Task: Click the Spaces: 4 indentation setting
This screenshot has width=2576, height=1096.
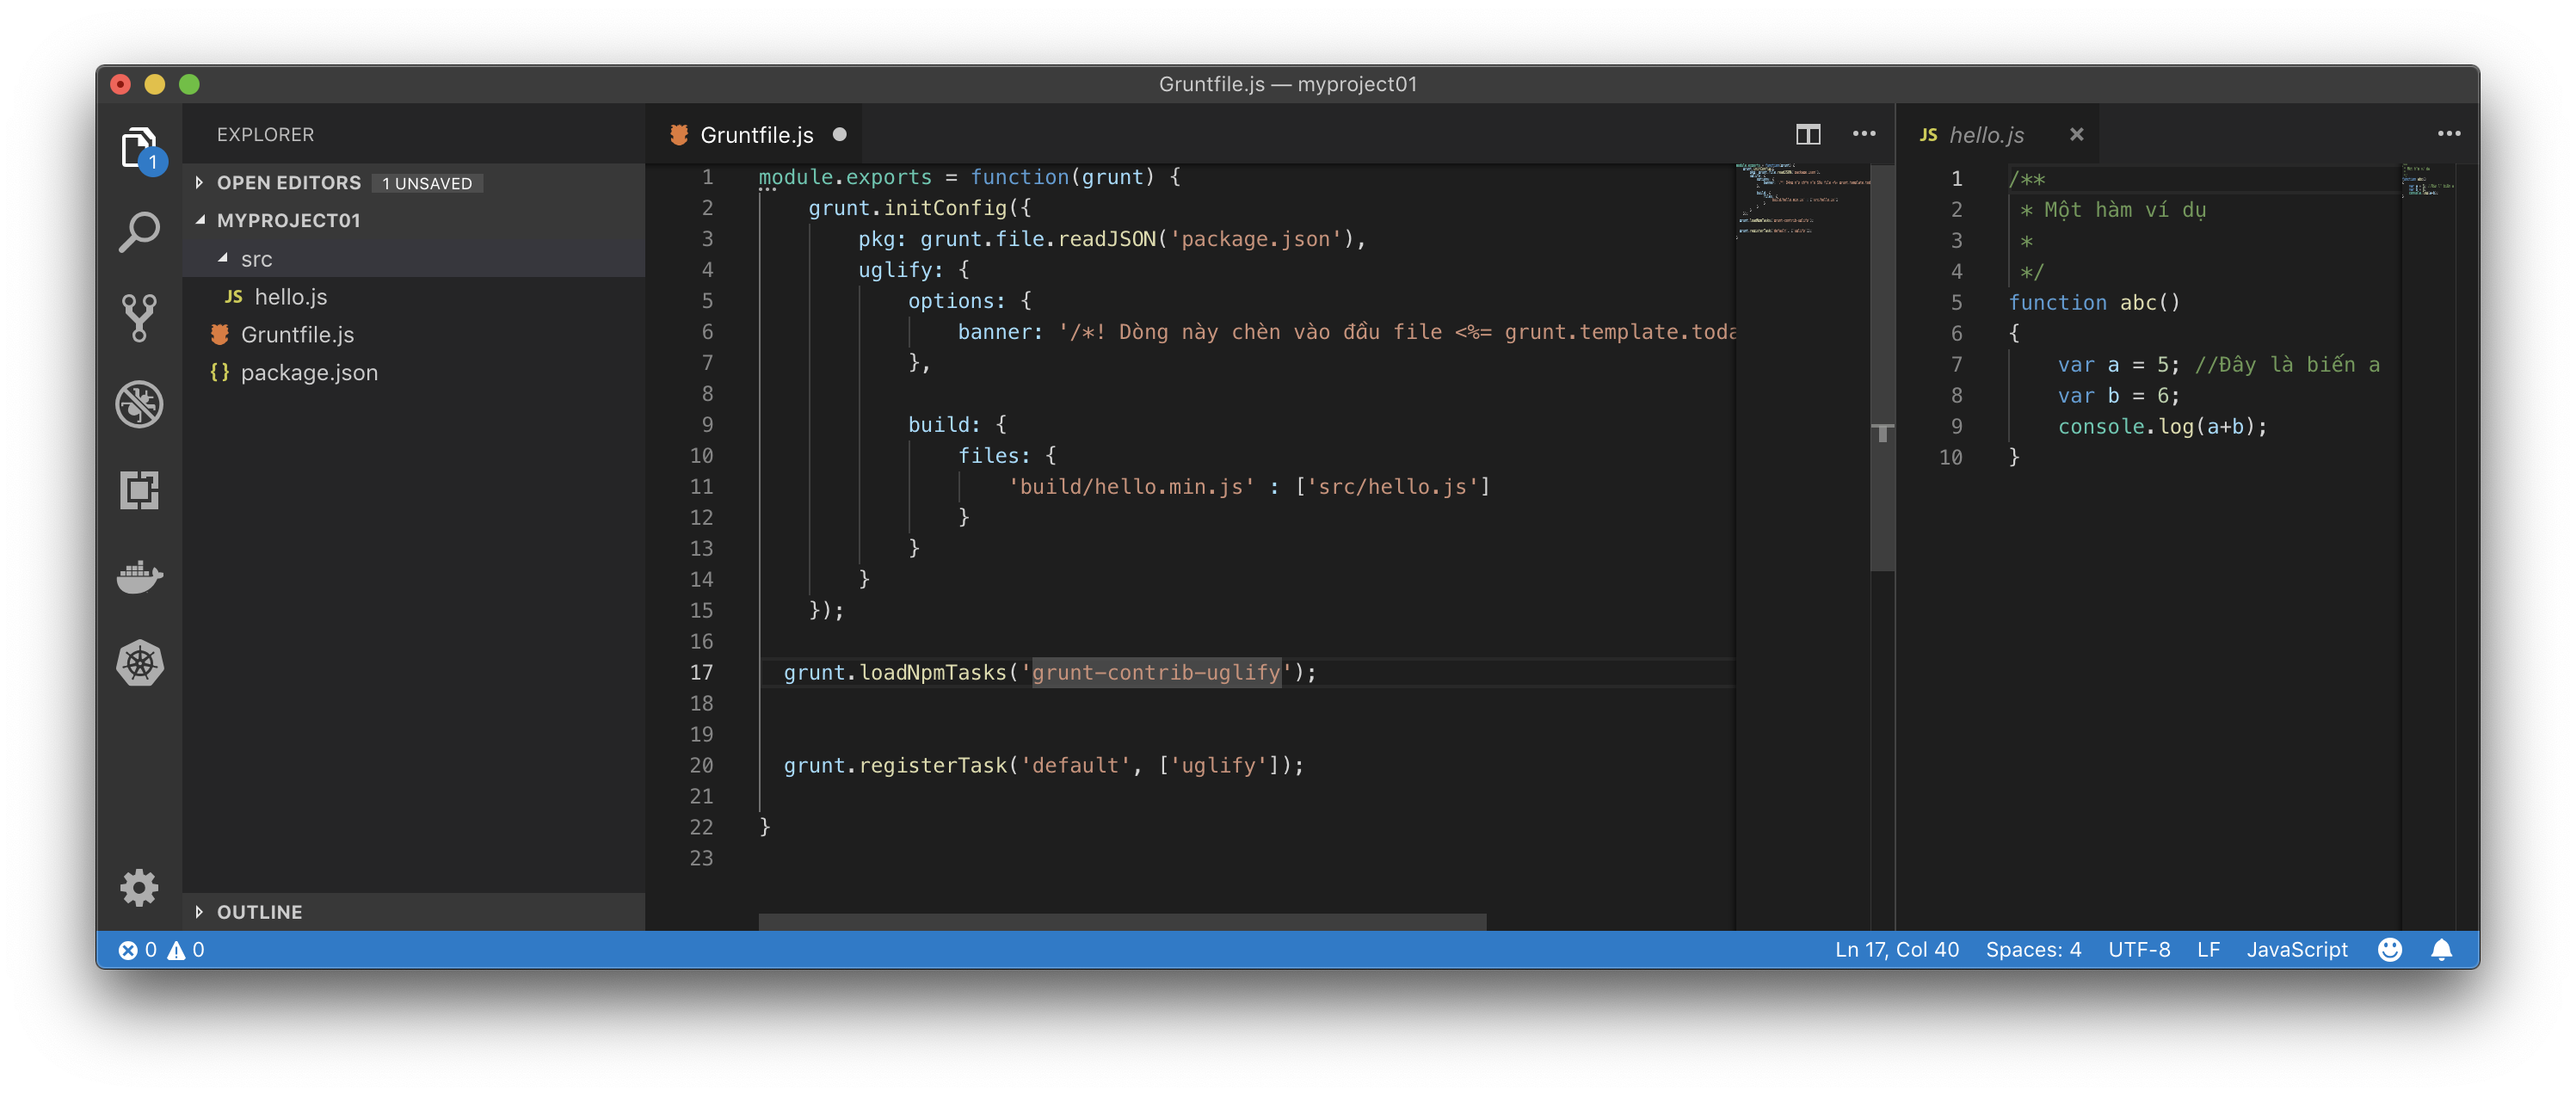Action: (x=2032, y=950)
